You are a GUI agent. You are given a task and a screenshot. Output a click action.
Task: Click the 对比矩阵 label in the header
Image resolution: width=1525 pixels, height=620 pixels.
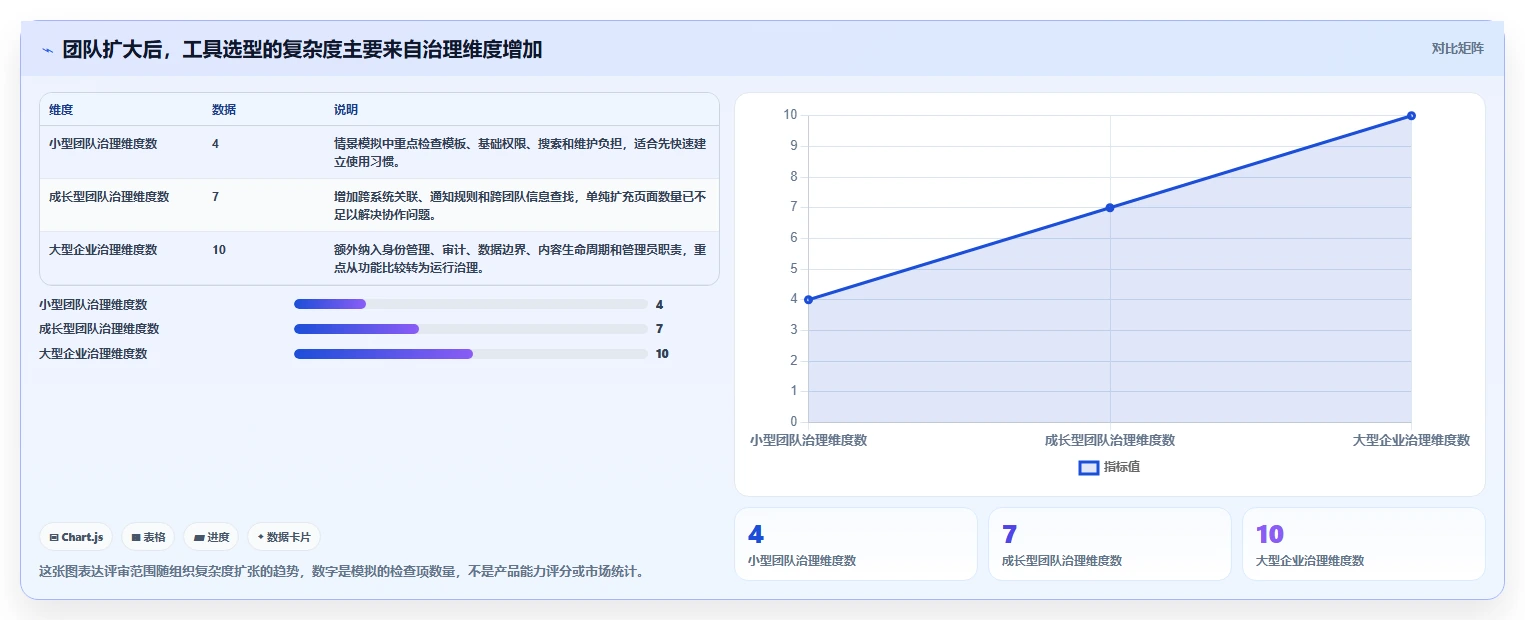(x=1457, y=48)
